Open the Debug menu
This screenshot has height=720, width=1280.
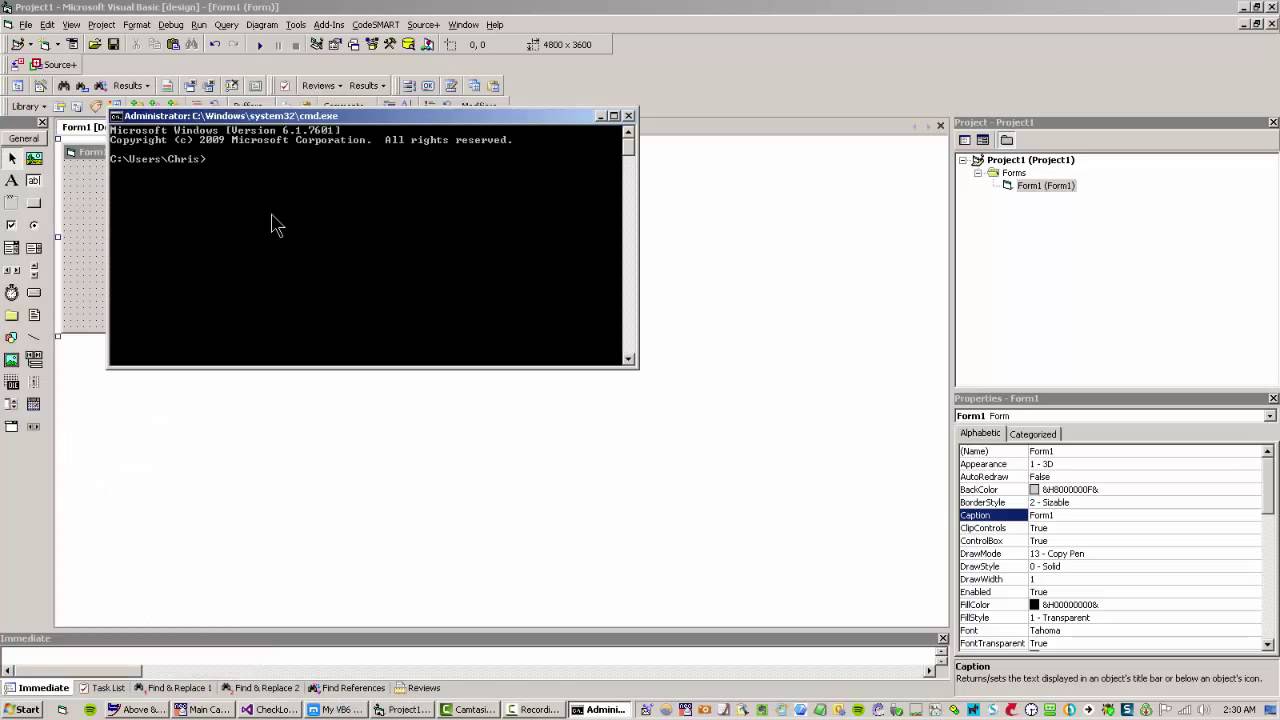click(x=170, y=25)
